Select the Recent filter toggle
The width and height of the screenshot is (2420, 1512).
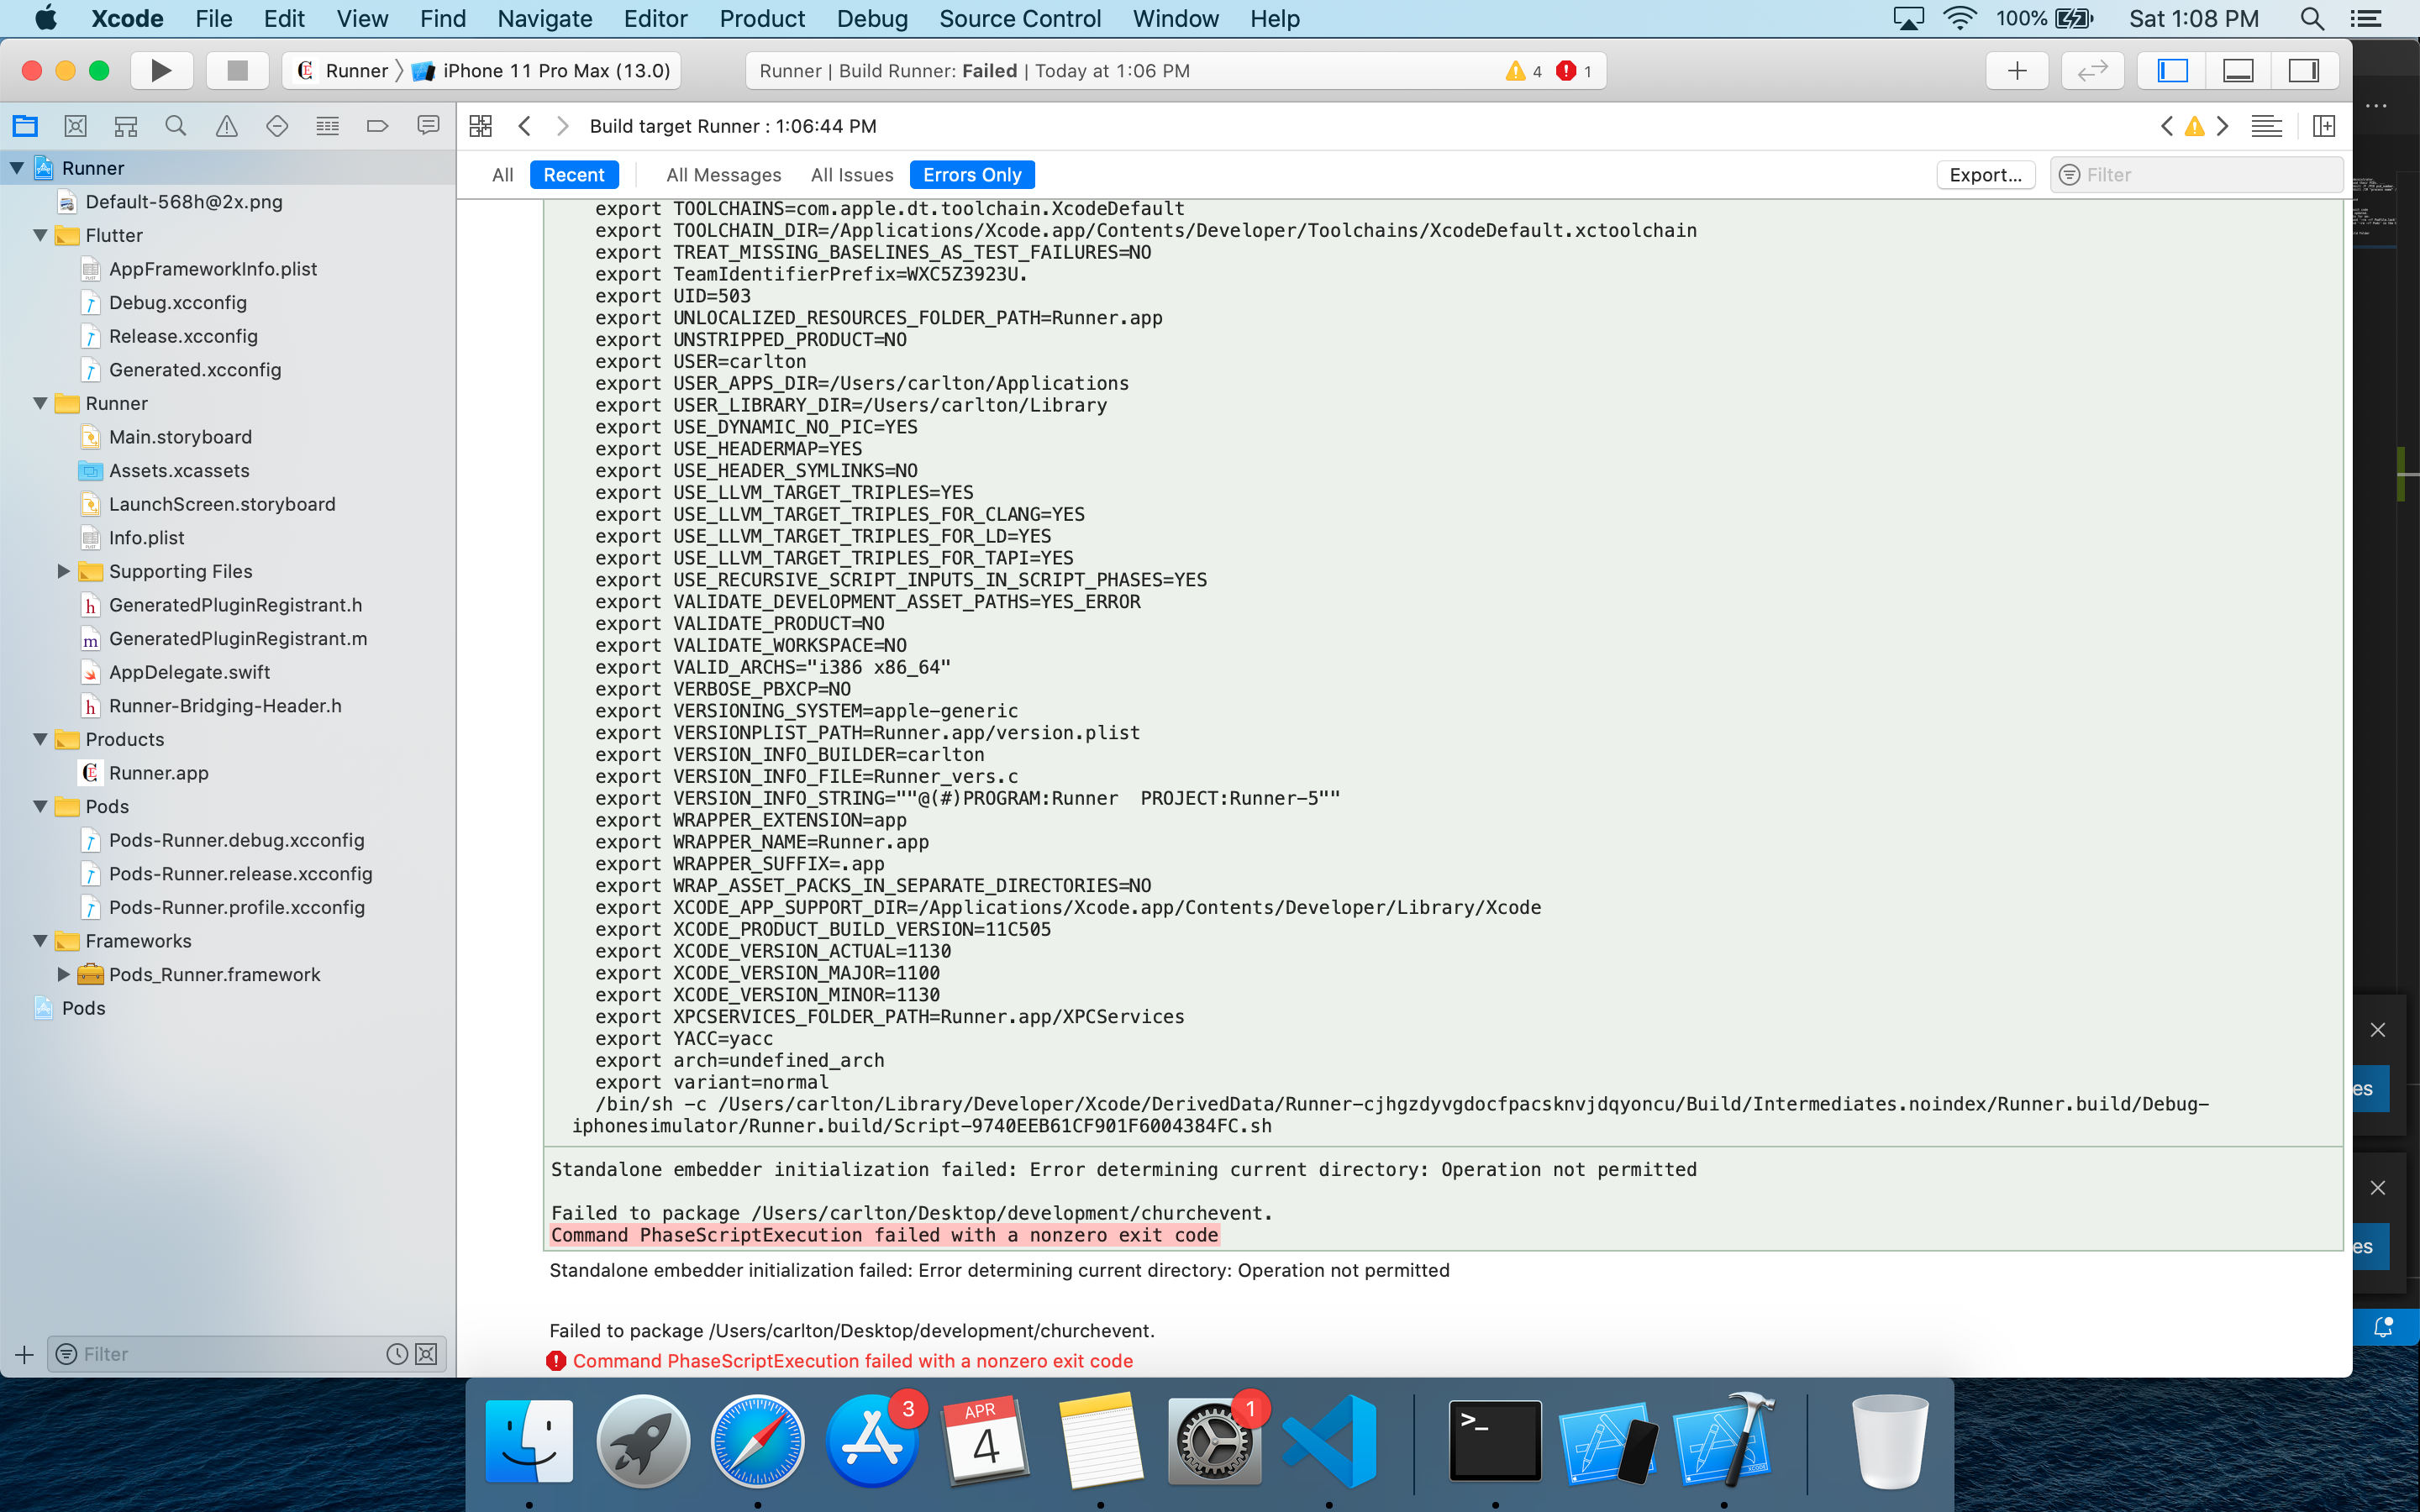tap(574, 175)
